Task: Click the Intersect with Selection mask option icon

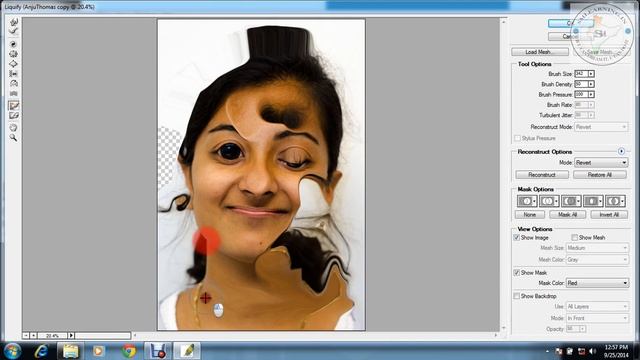Action: 593,201
